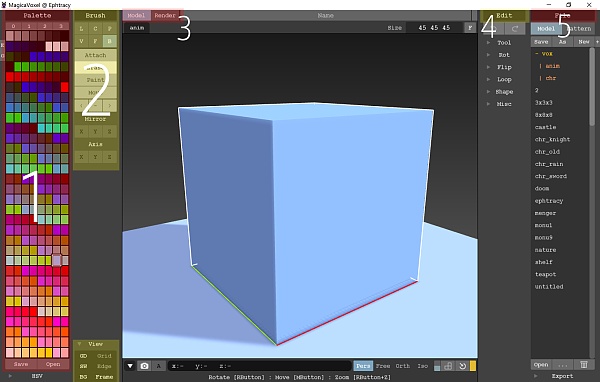Click palette Save button
This screenshot has width=600, height=382.
[21, 364]
